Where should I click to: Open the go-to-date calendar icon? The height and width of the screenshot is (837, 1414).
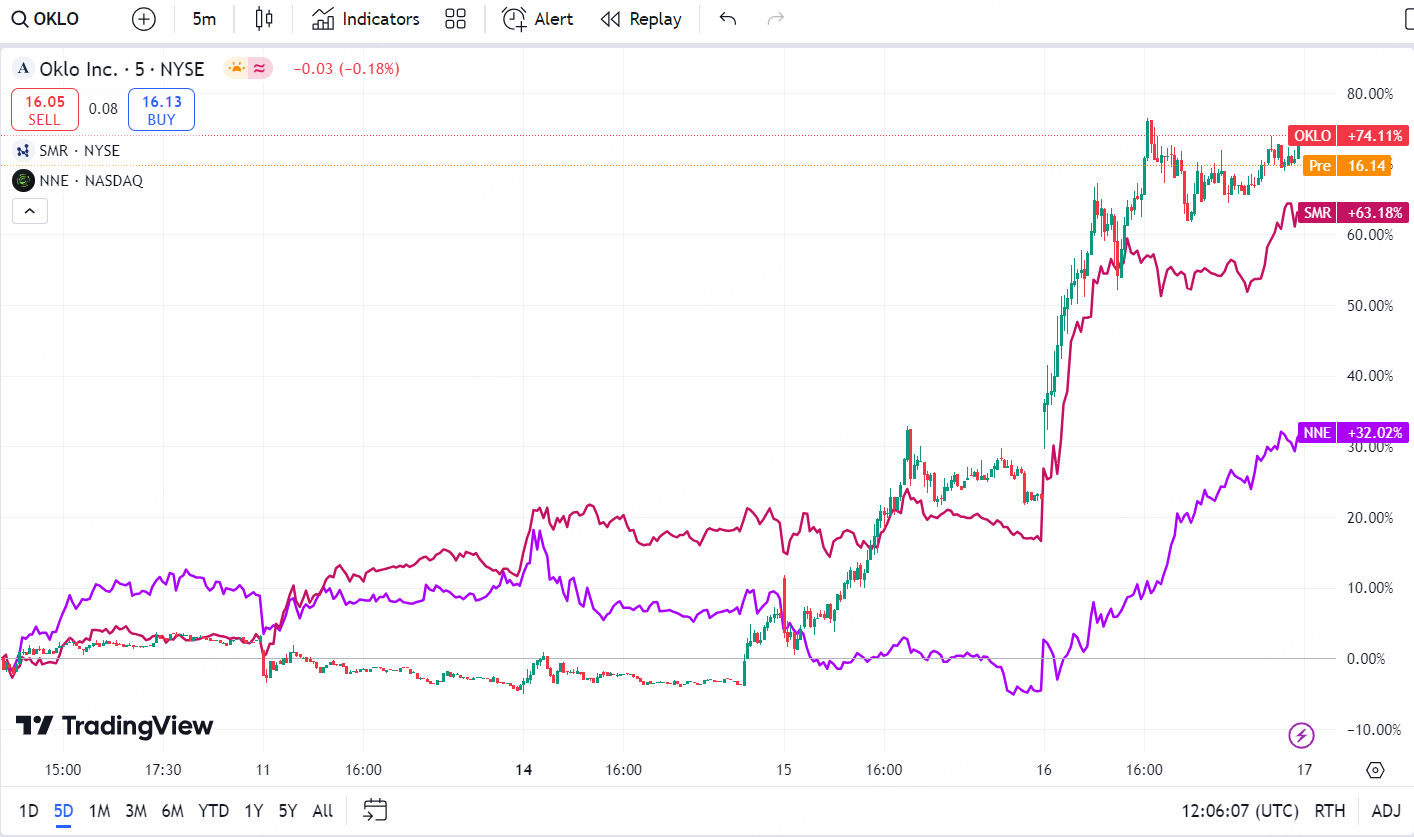375,810
